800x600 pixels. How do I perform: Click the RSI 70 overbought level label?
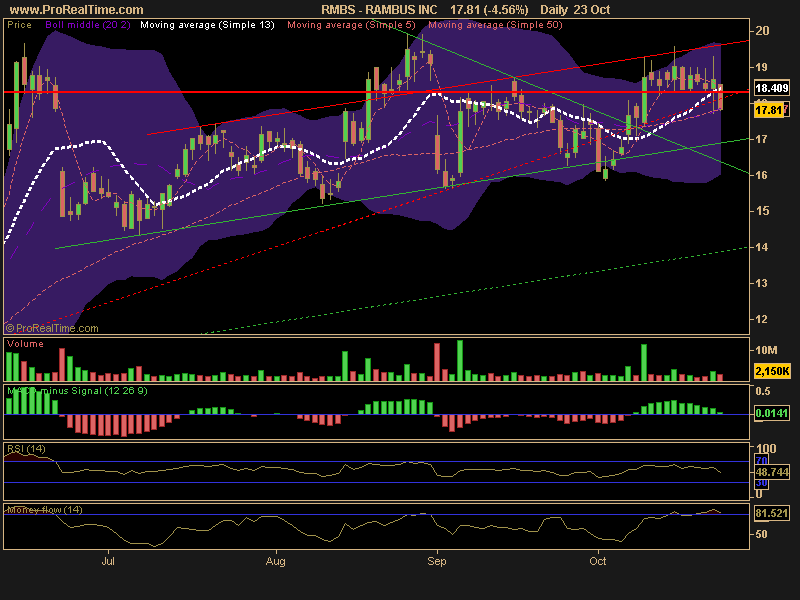(762, 461)
